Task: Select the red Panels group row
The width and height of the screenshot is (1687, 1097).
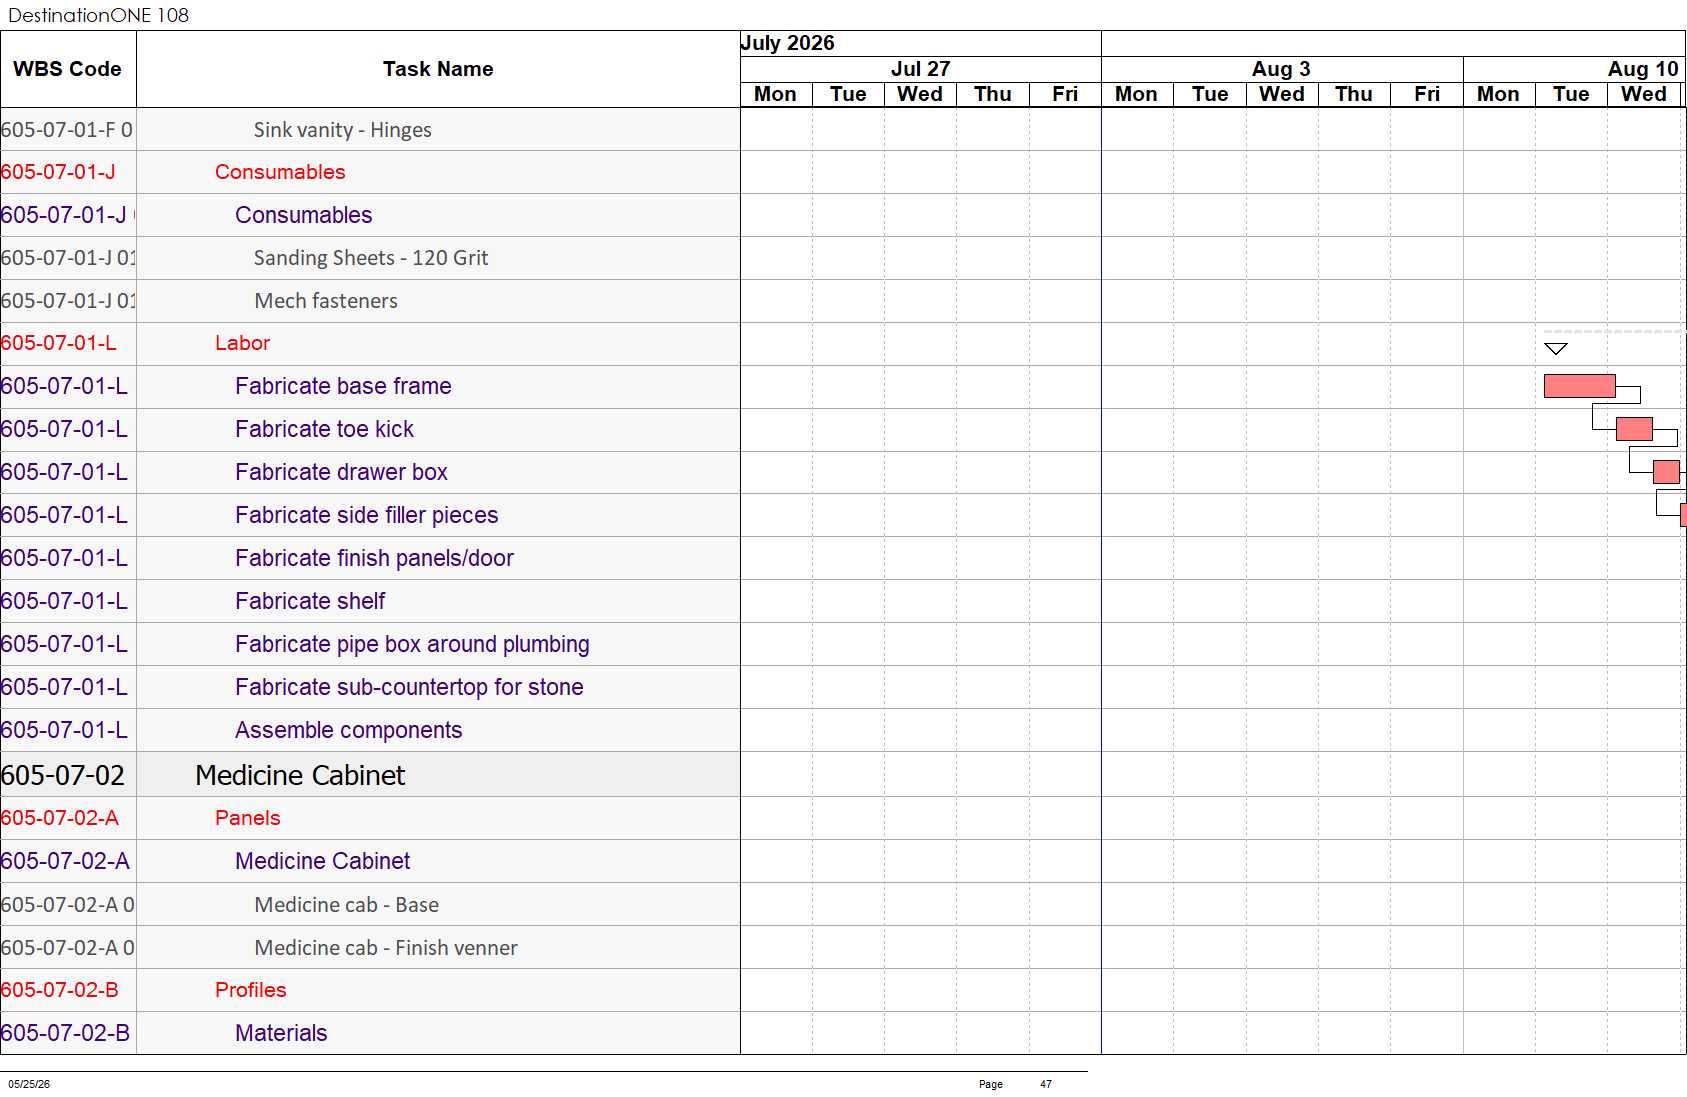Action: click(370, 818)
